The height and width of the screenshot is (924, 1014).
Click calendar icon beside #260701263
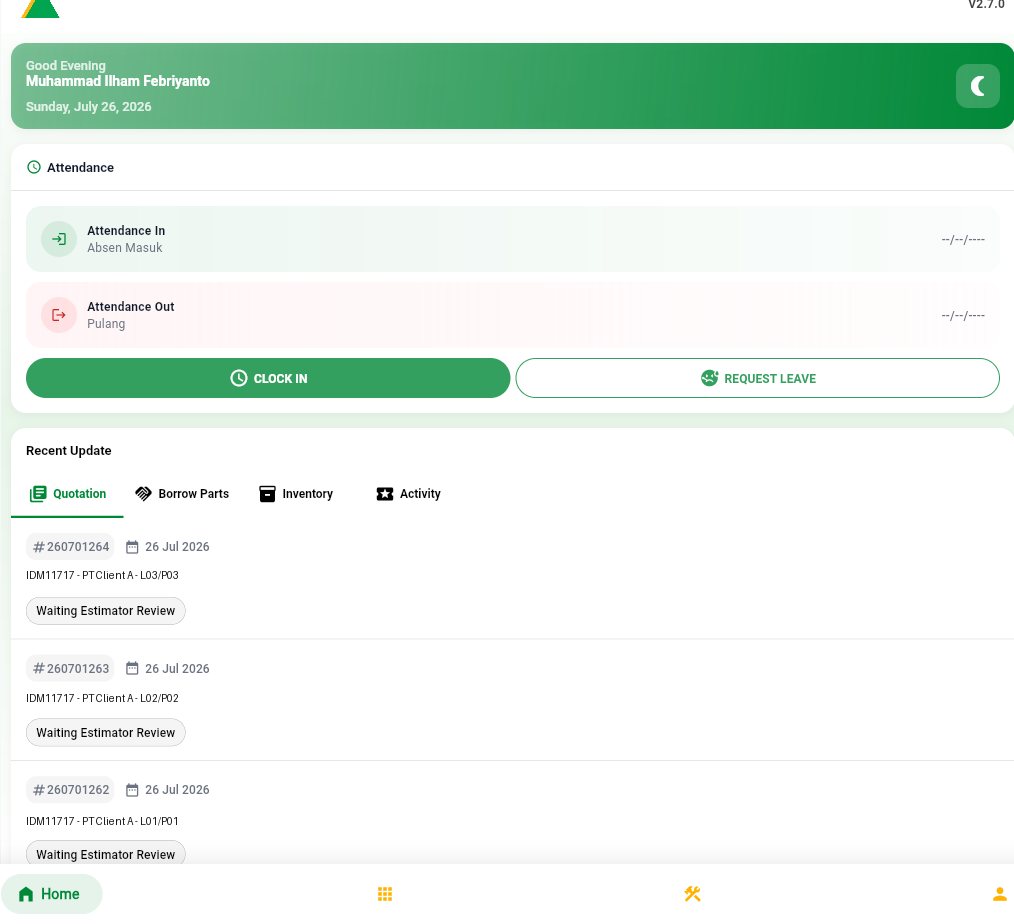[132, 669]
